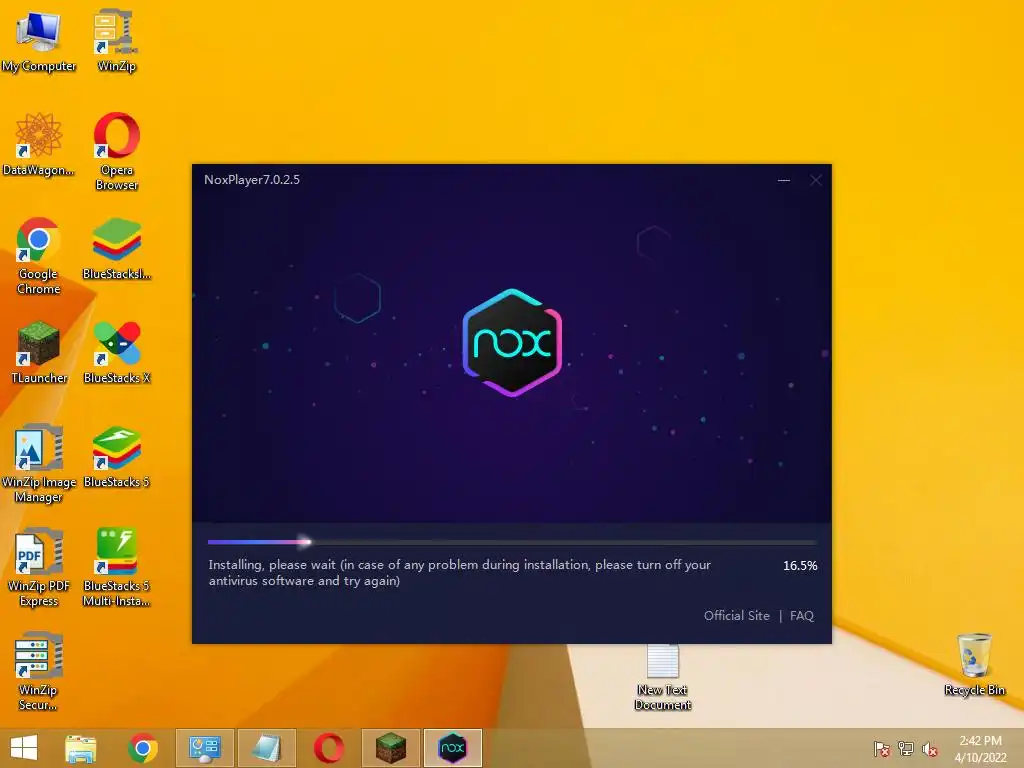
Task: Select the Opera Browser desktop shortcut
Action: [116, 152]
